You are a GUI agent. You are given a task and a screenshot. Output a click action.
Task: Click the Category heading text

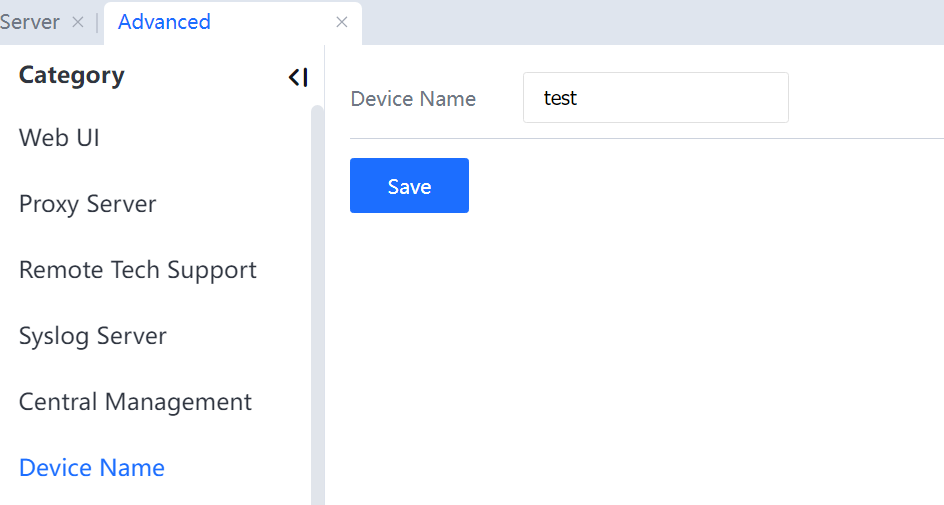(x=72, y=76)
